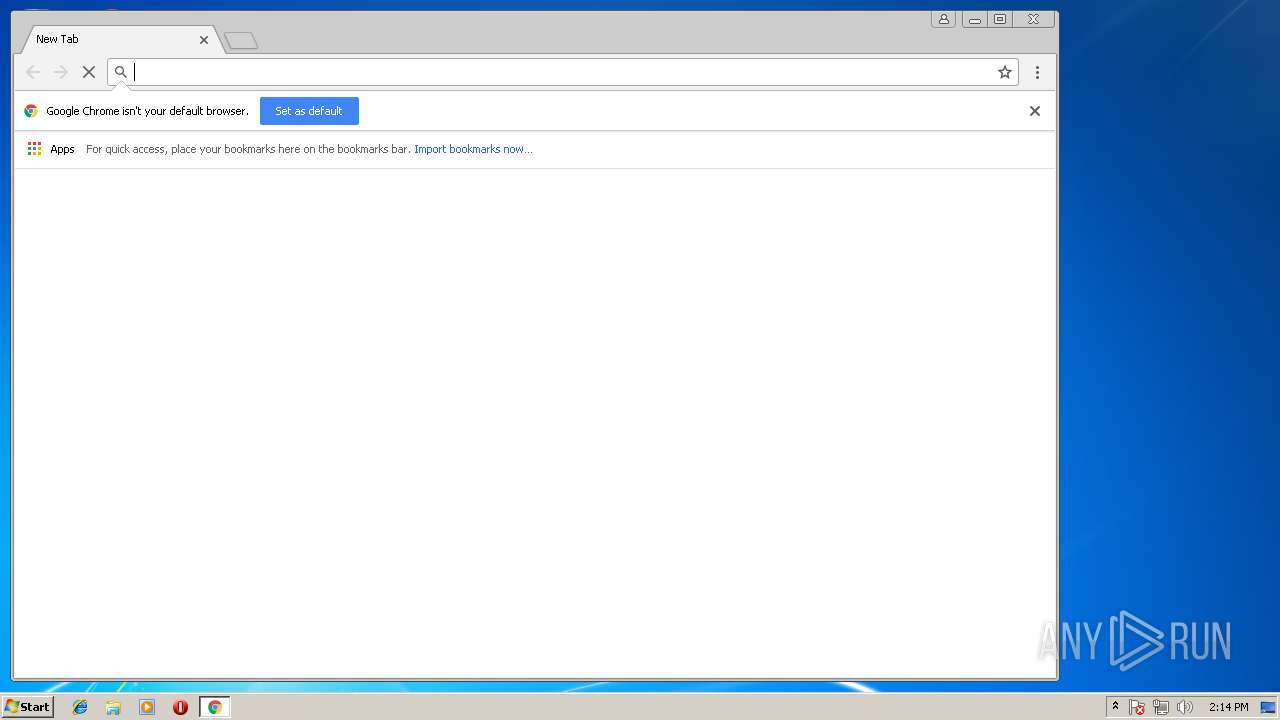Close the New Tab tab

pos(204,40)
